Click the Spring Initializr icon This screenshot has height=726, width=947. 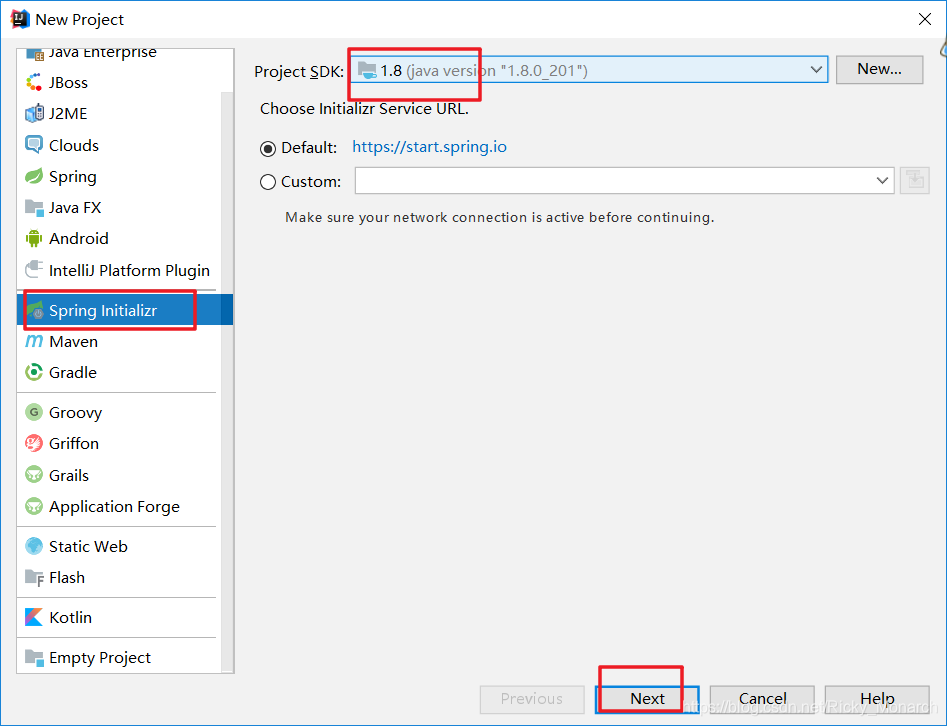tap(36, 310)
